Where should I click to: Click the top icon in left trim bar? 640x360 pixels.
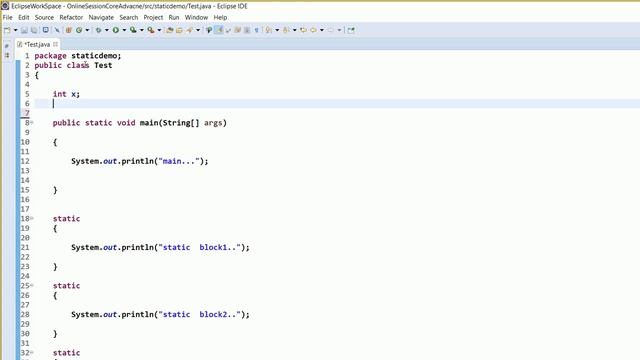coord(7,46)
